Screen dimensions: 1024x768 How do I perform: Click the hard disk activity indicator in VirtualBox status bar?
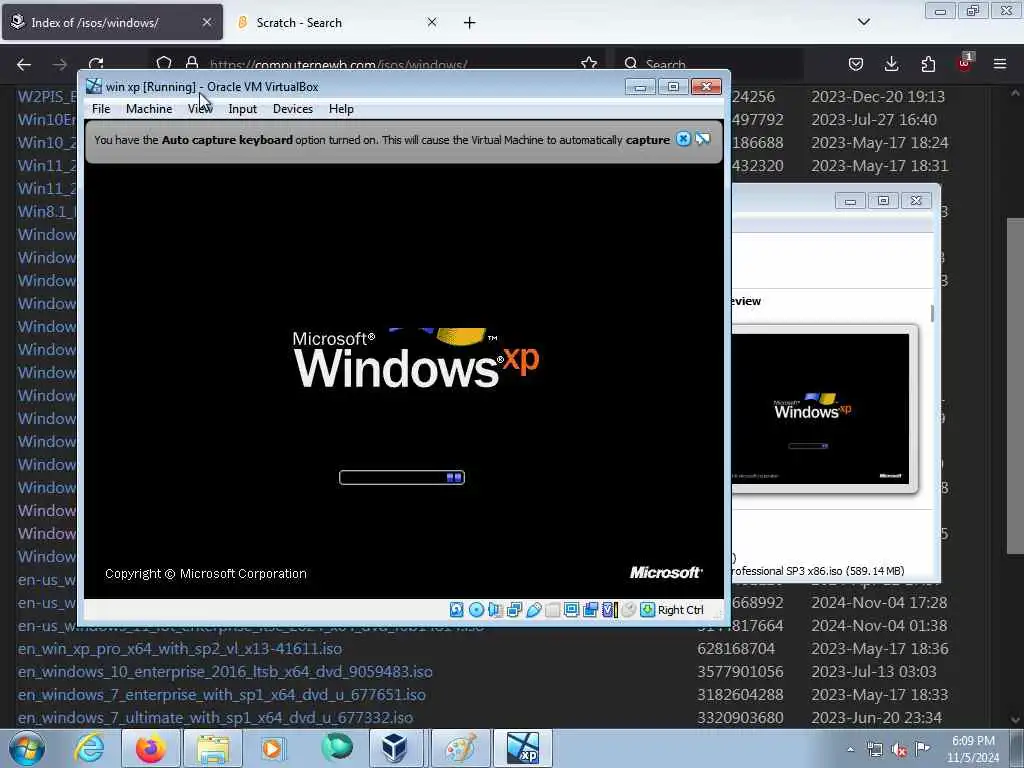click(456, 609)
